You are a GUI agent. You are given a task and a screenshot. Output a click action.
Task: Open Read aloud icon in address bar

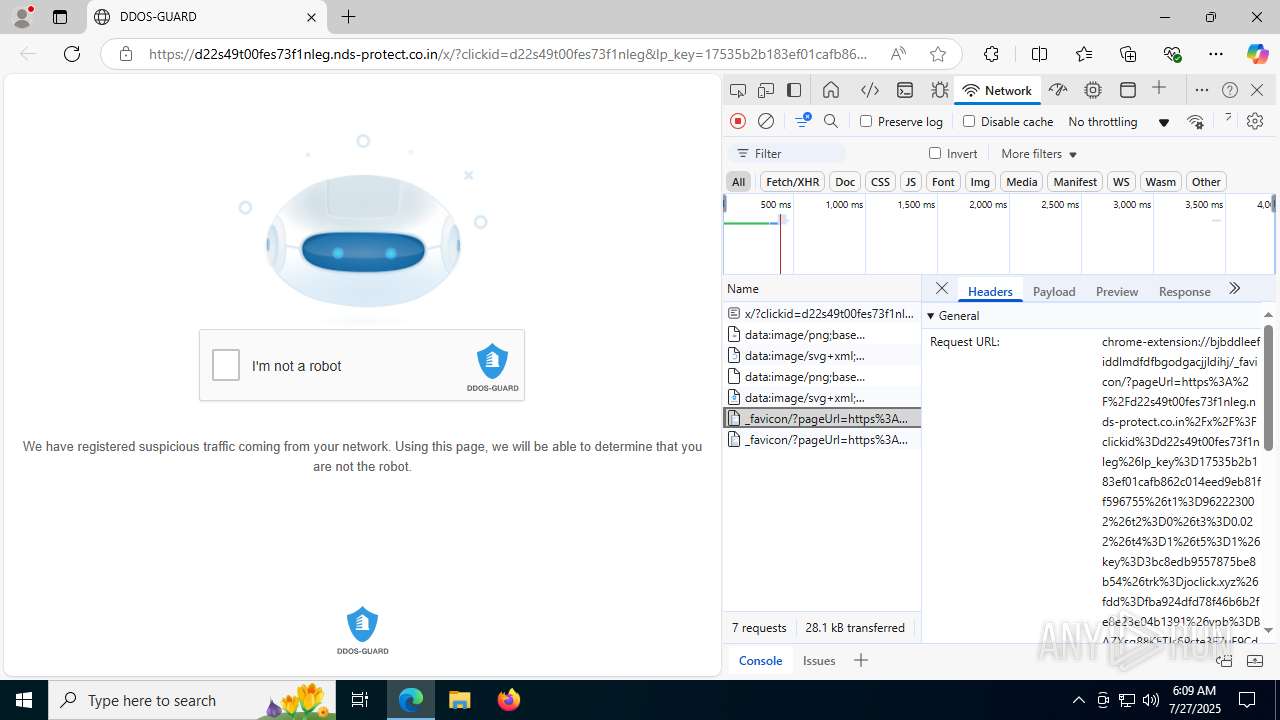(898, 54)
